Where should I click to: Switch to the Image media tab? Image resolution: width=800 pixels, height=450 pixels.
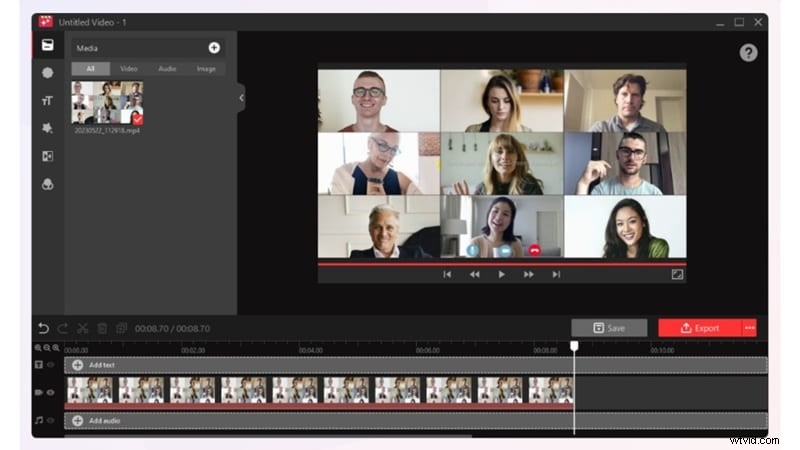[x=206, y=68]
